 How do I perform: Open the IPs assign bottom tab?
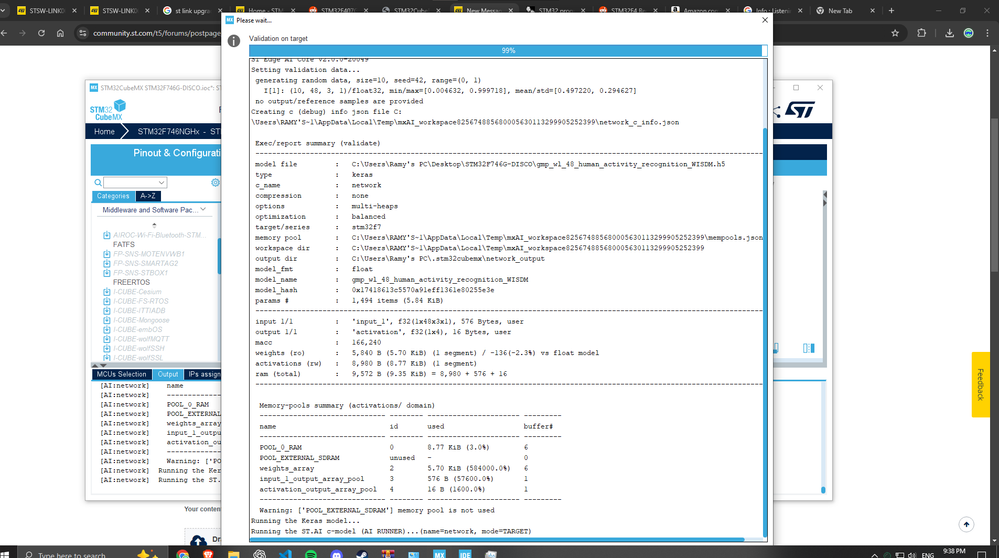point(203,375)
